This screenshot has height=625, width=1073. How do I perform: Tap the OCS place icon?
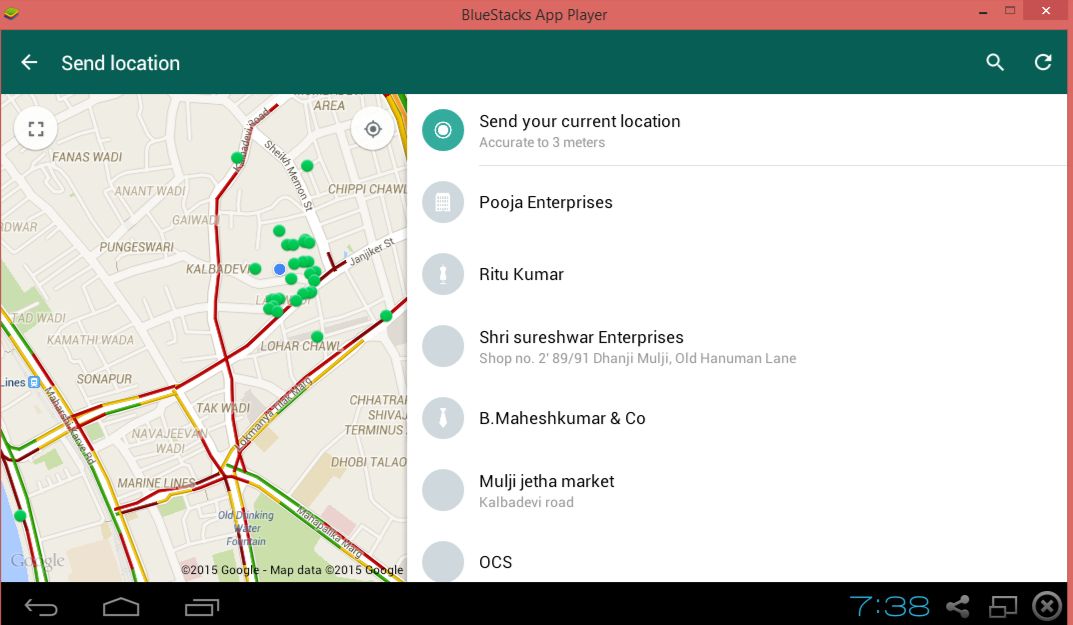[443, 562]
